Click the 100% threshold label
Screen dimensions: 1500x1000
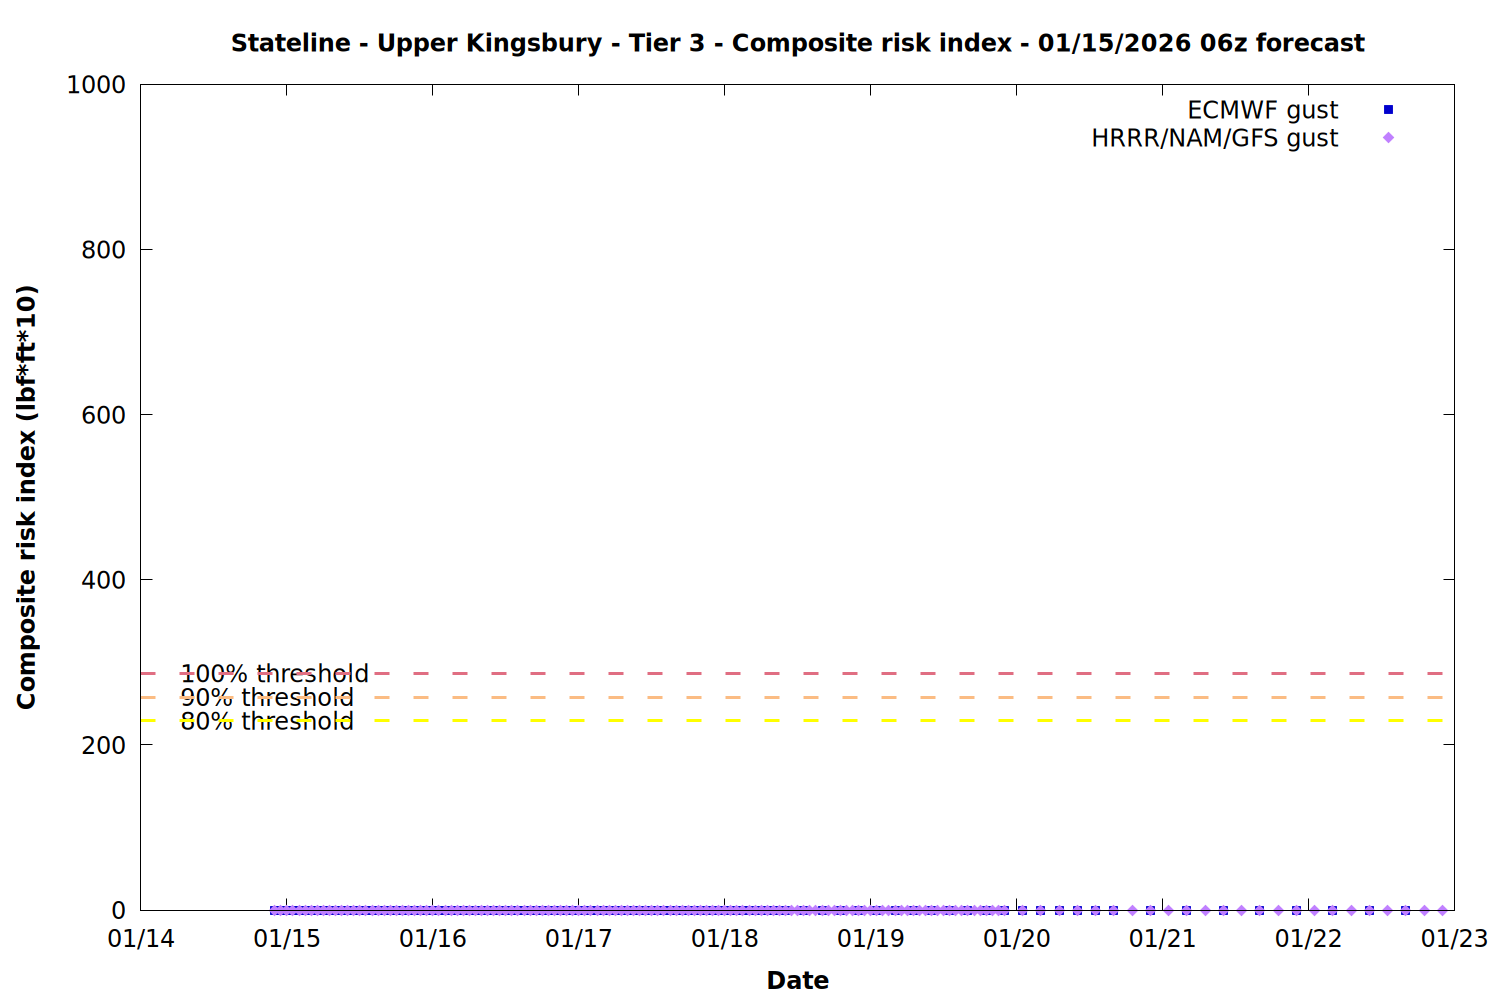click(274, 674)
